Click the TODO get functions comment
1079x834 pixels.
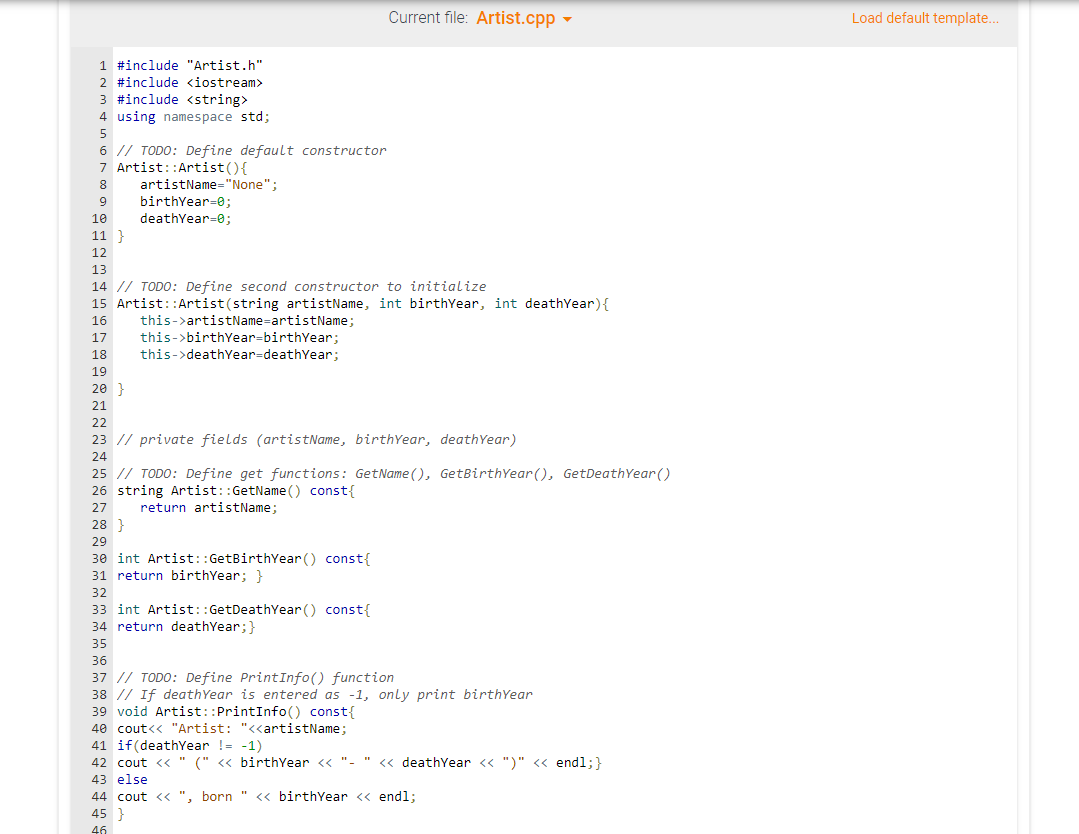point(394,474)
